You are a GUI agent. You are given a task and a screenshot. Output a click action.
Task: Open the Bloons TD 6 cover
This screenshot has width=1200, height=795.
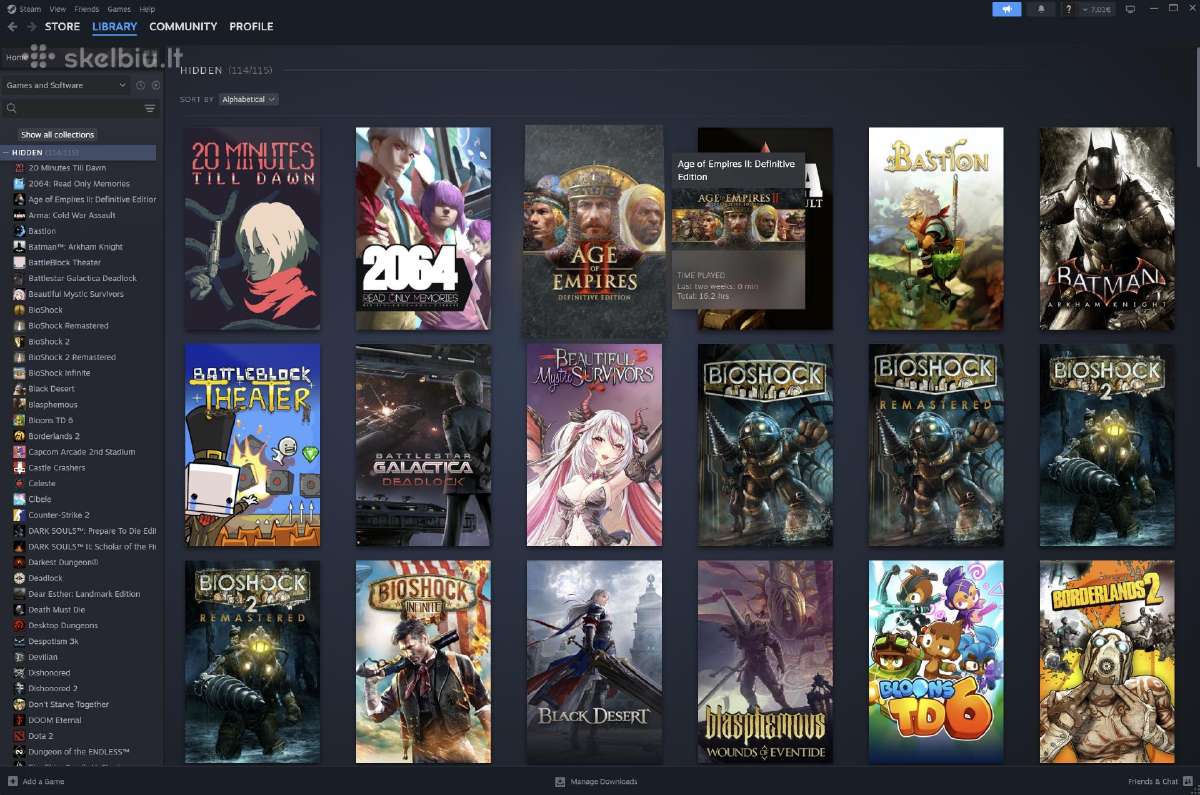click(x=936, y=662)
